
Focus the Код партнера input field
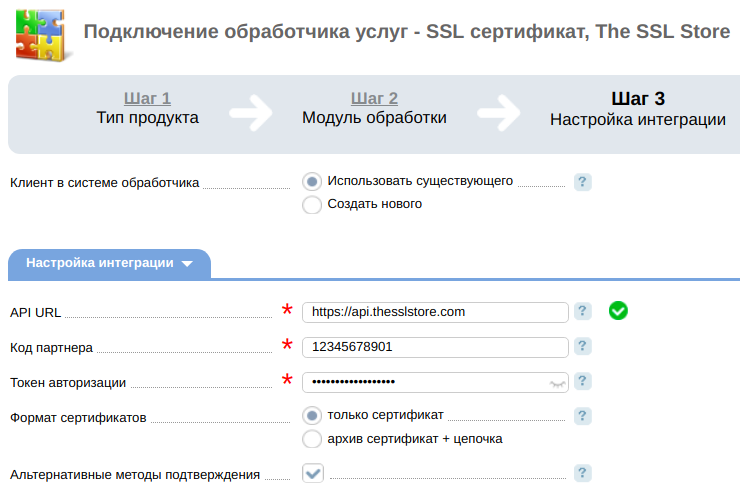coord(435,347)
